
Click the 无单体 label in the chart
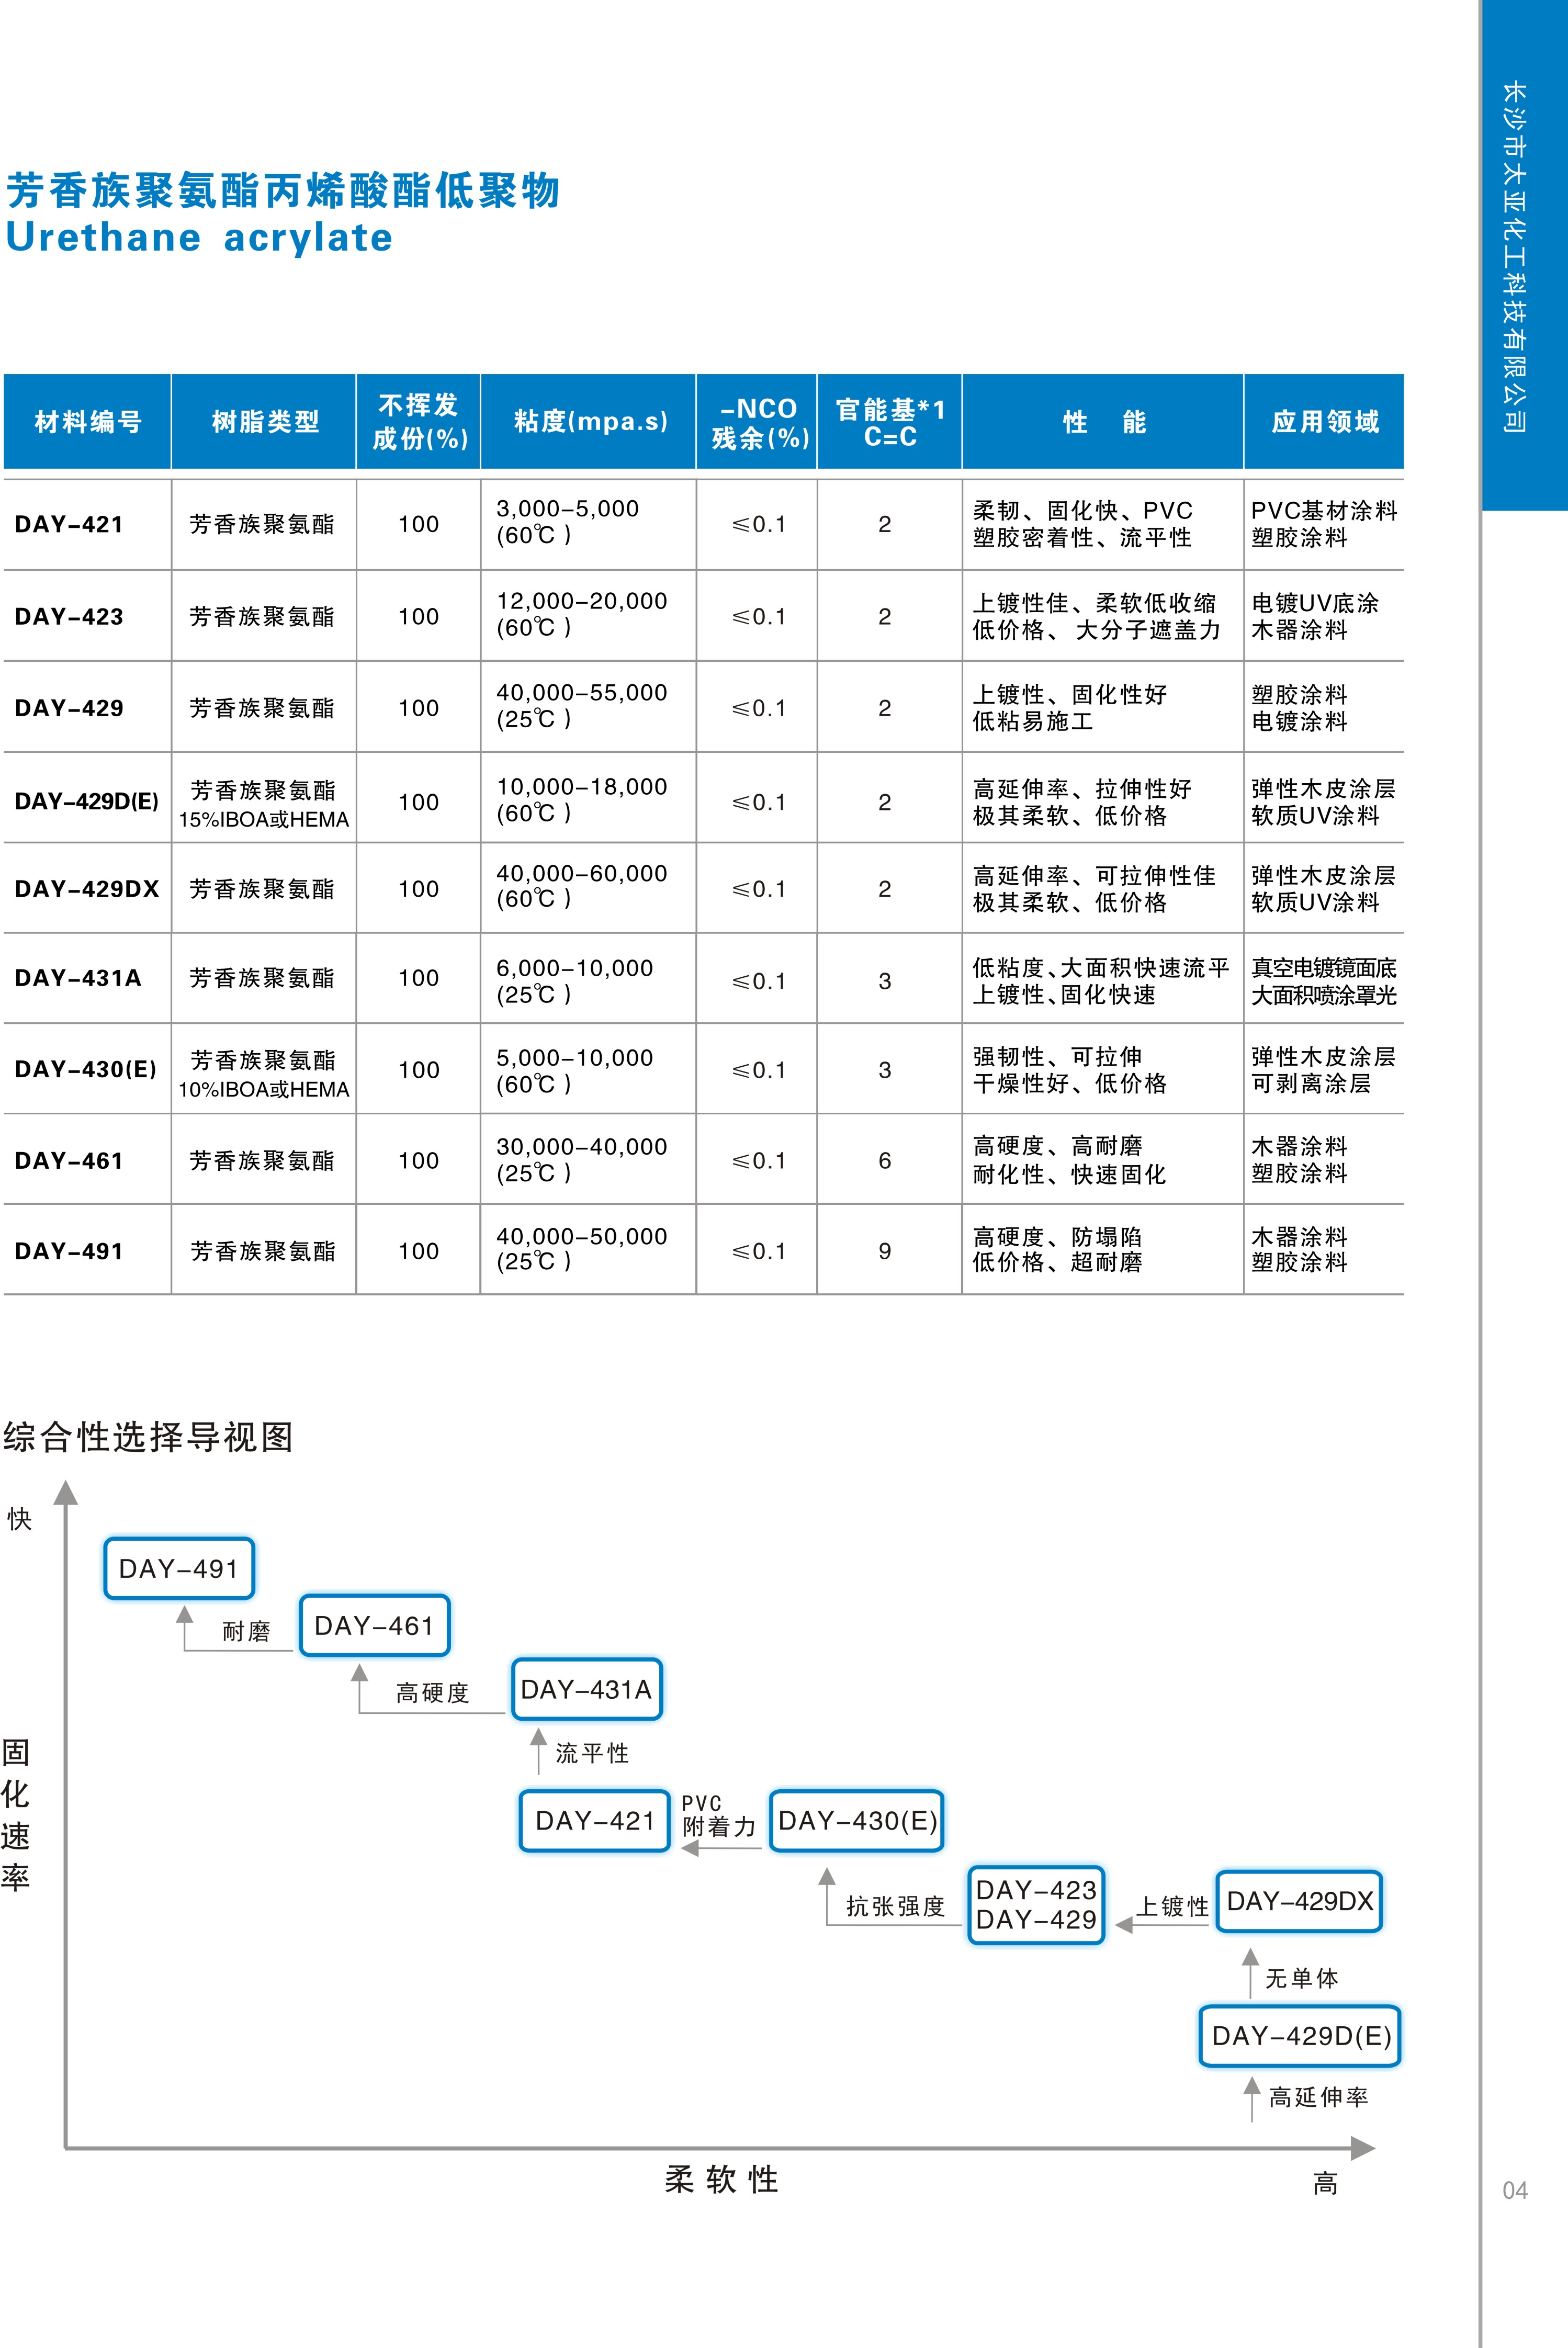pyautogui.click(x=1301, y=1978)
